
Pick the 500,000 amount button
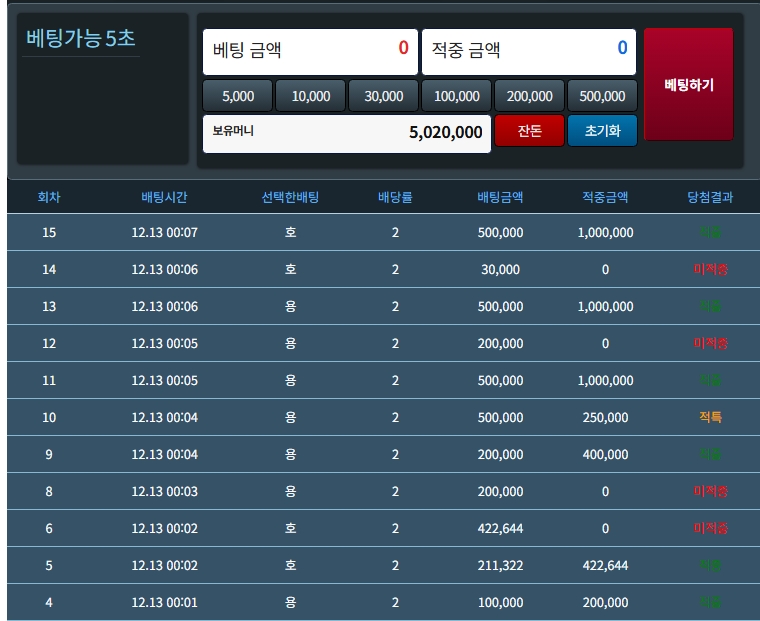[x=602, y=96]
